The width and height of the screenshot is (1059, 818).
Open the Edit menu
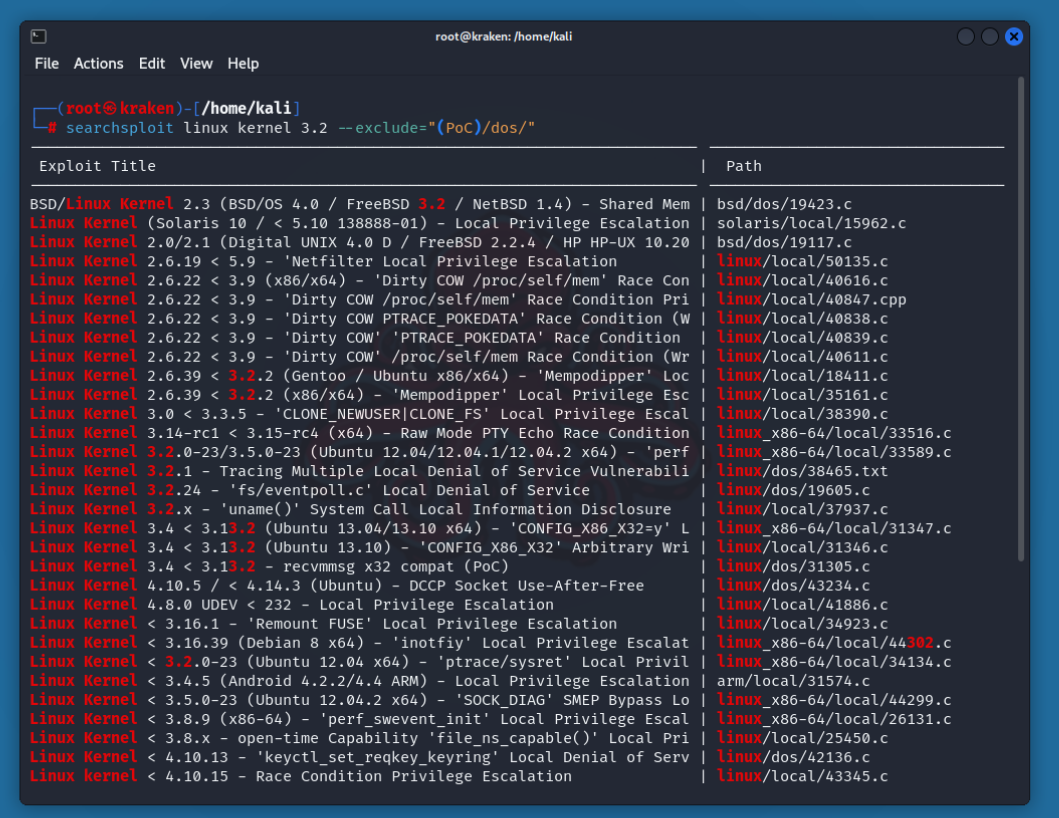click(x=152, y=63)
